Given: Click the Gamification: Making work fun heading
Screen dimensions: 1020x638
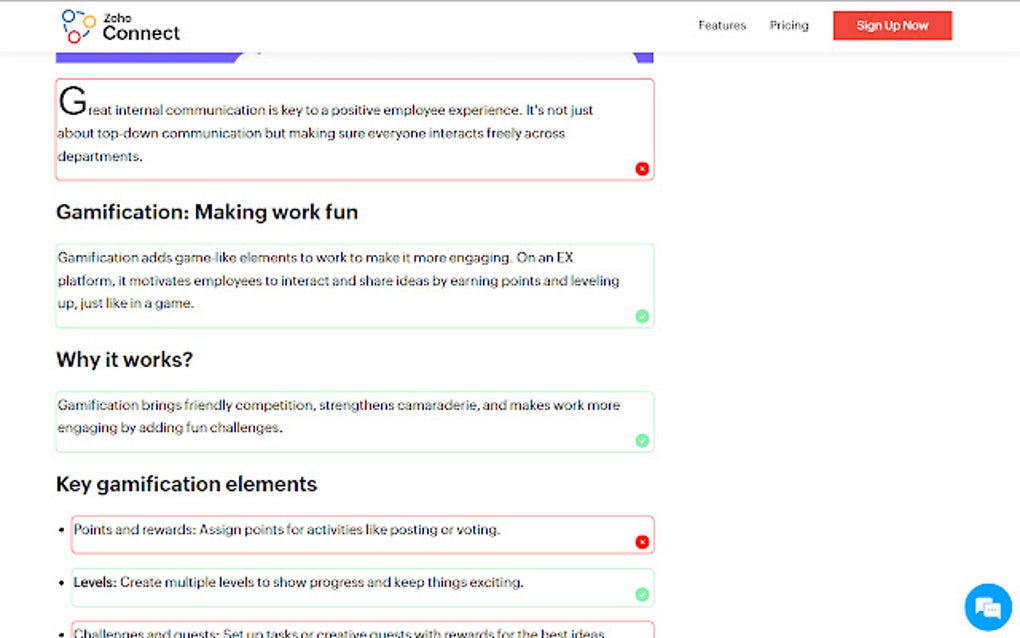Looking at the screenshot, I should 208,212.
